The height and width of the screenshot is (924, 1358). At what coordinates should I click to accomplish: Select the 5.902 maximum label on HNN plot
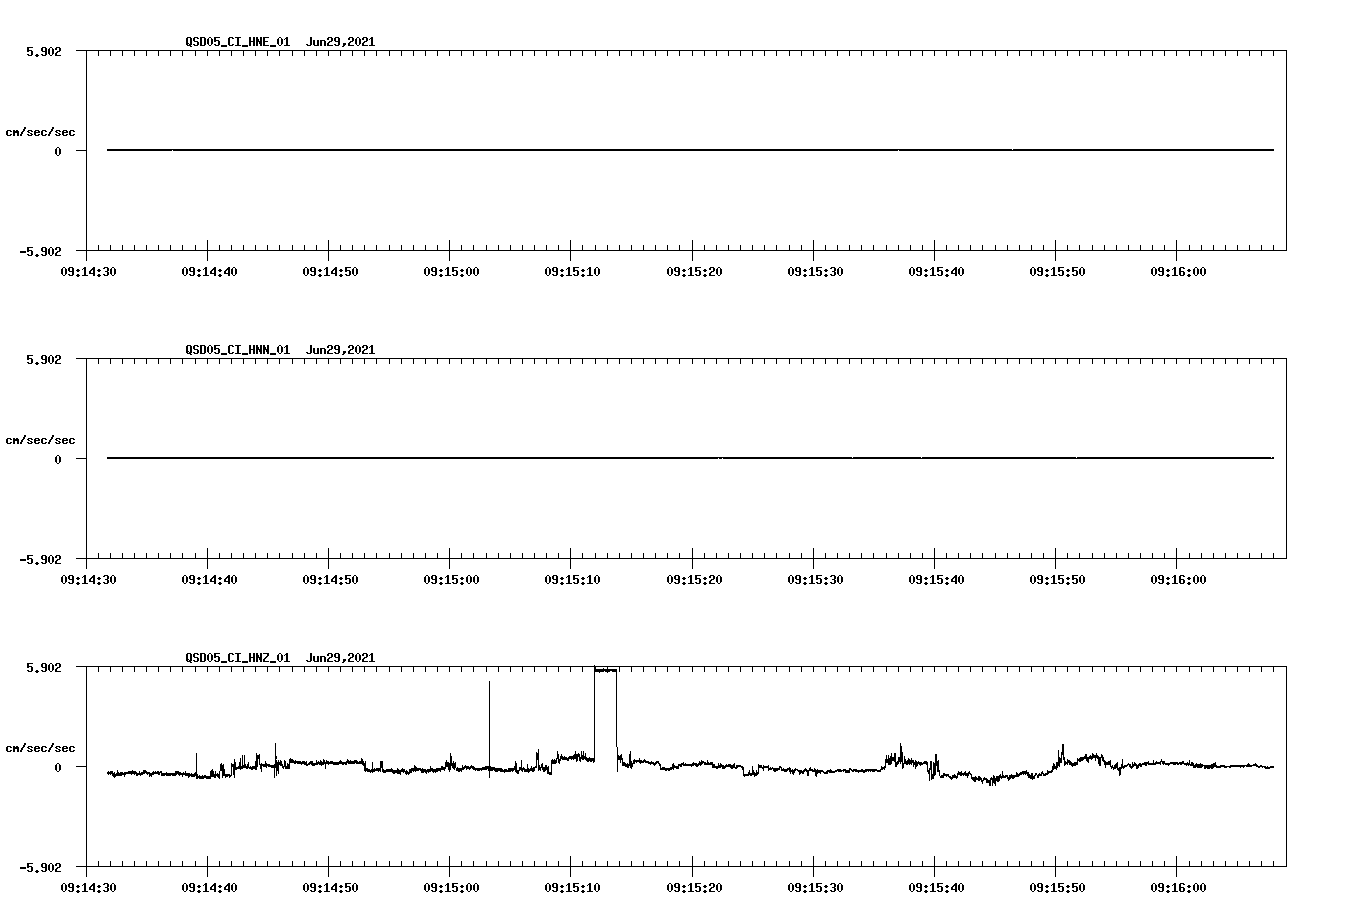click(x=43, y=359)
